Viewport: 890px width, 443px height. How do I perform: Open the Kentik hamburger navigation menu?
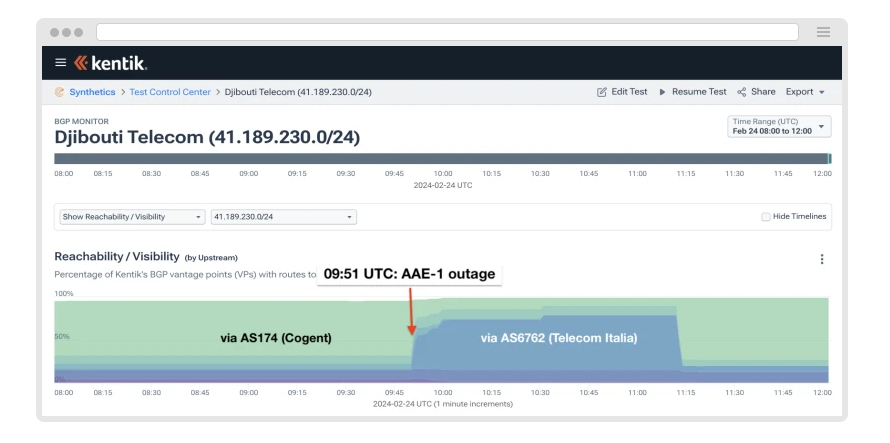(61, 62)
